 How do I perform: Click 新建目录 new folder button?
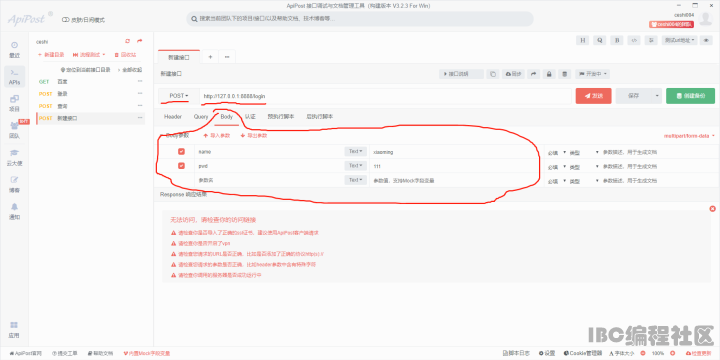(51, 55)
